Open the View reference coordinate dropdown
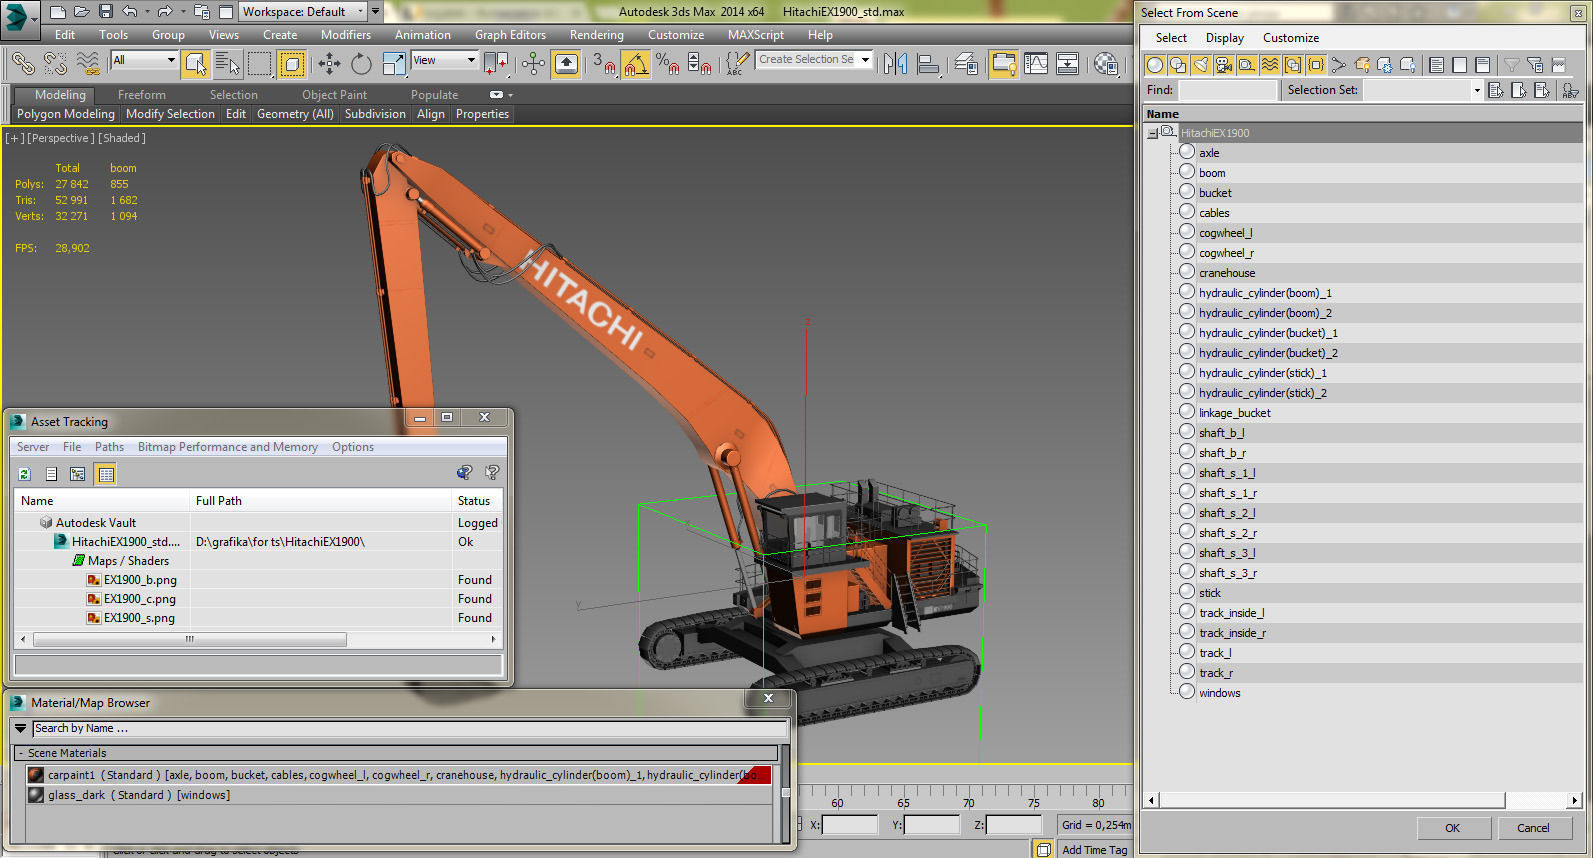 coord(444,60)
